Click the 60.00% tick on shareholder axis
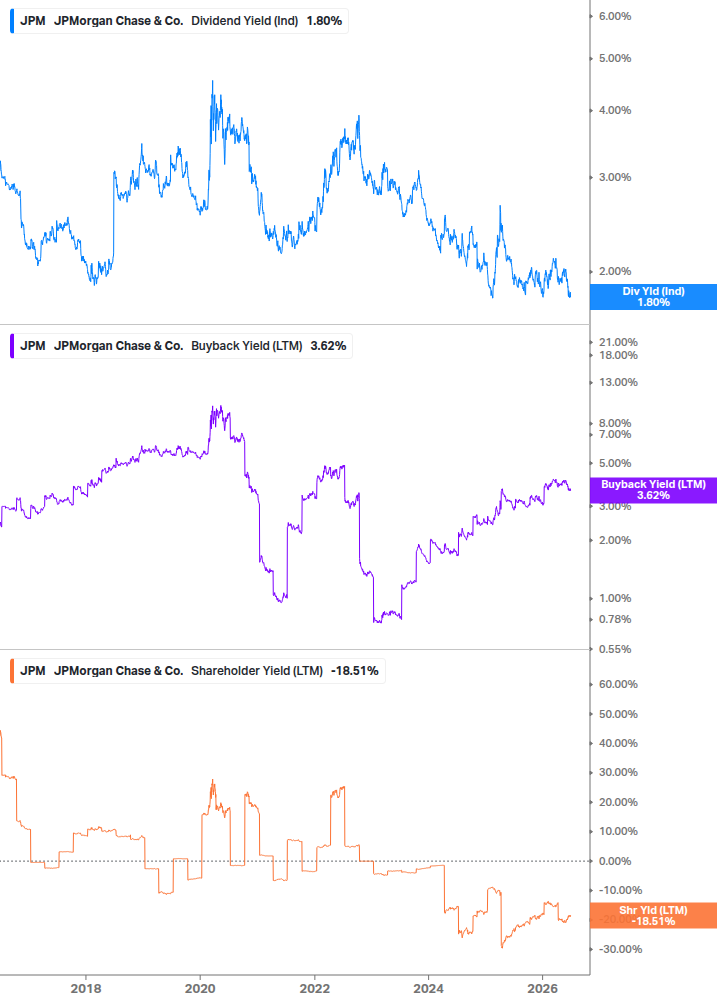This screenshot has height=1005, width=717. (x=618, y=685)
